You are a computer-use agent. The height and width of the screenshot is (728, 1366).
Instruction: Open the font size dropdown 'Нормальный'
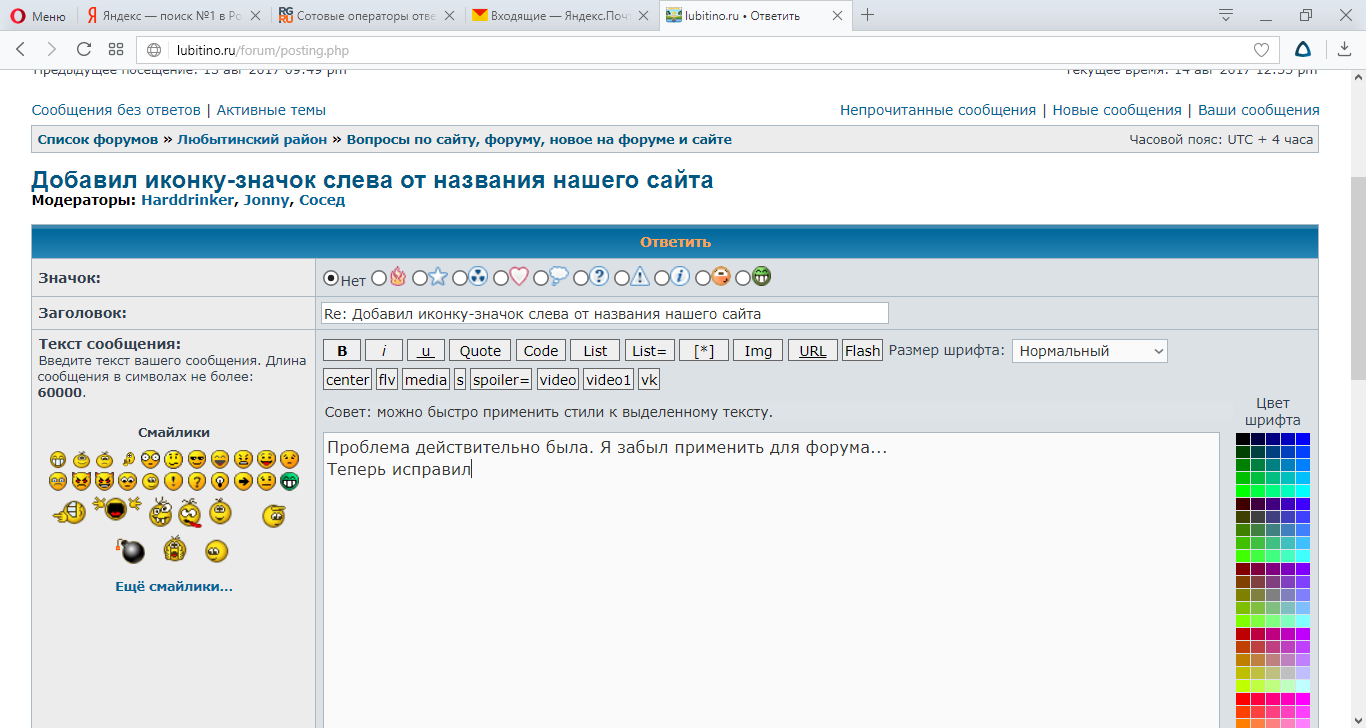click(1089, 351)
